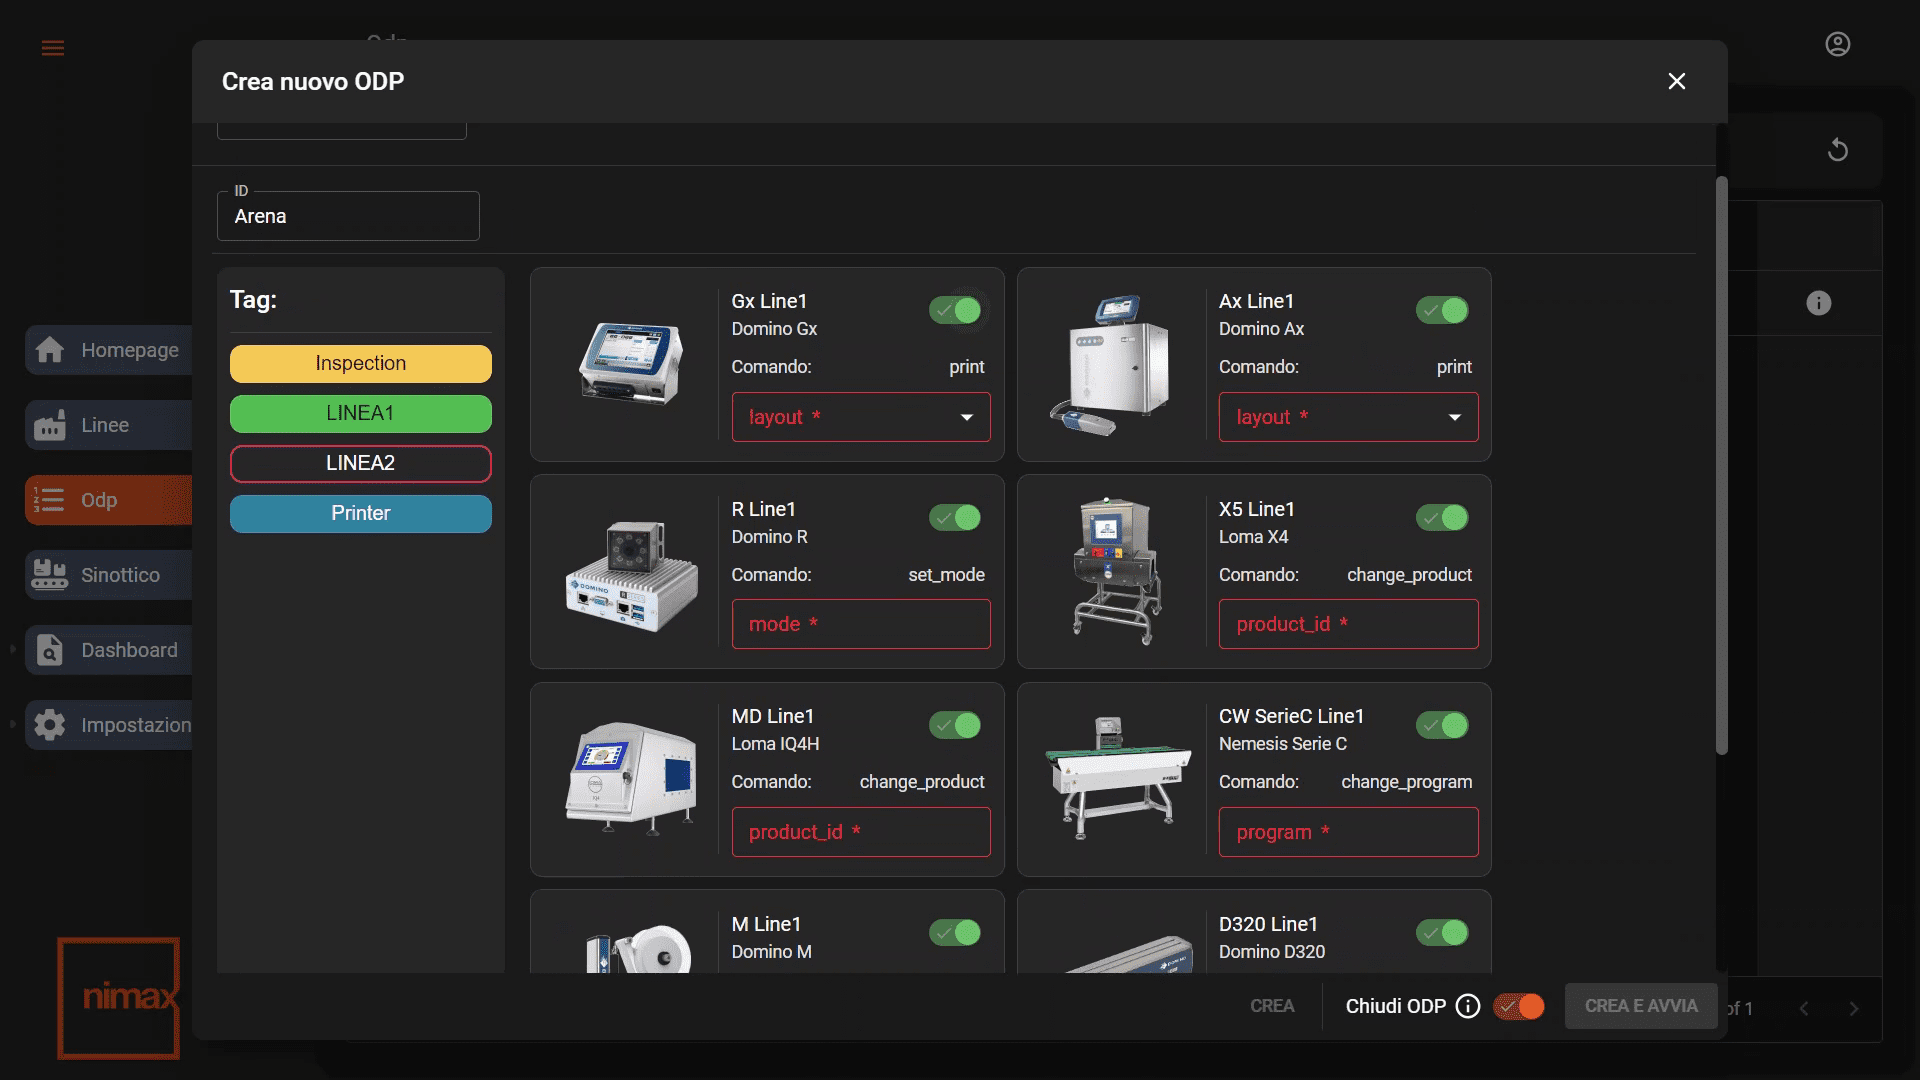The width and height of the screenshot is (1920, 1080).
Task: Open Gx Line1 layout dropdown
Action: pos(861,417)
